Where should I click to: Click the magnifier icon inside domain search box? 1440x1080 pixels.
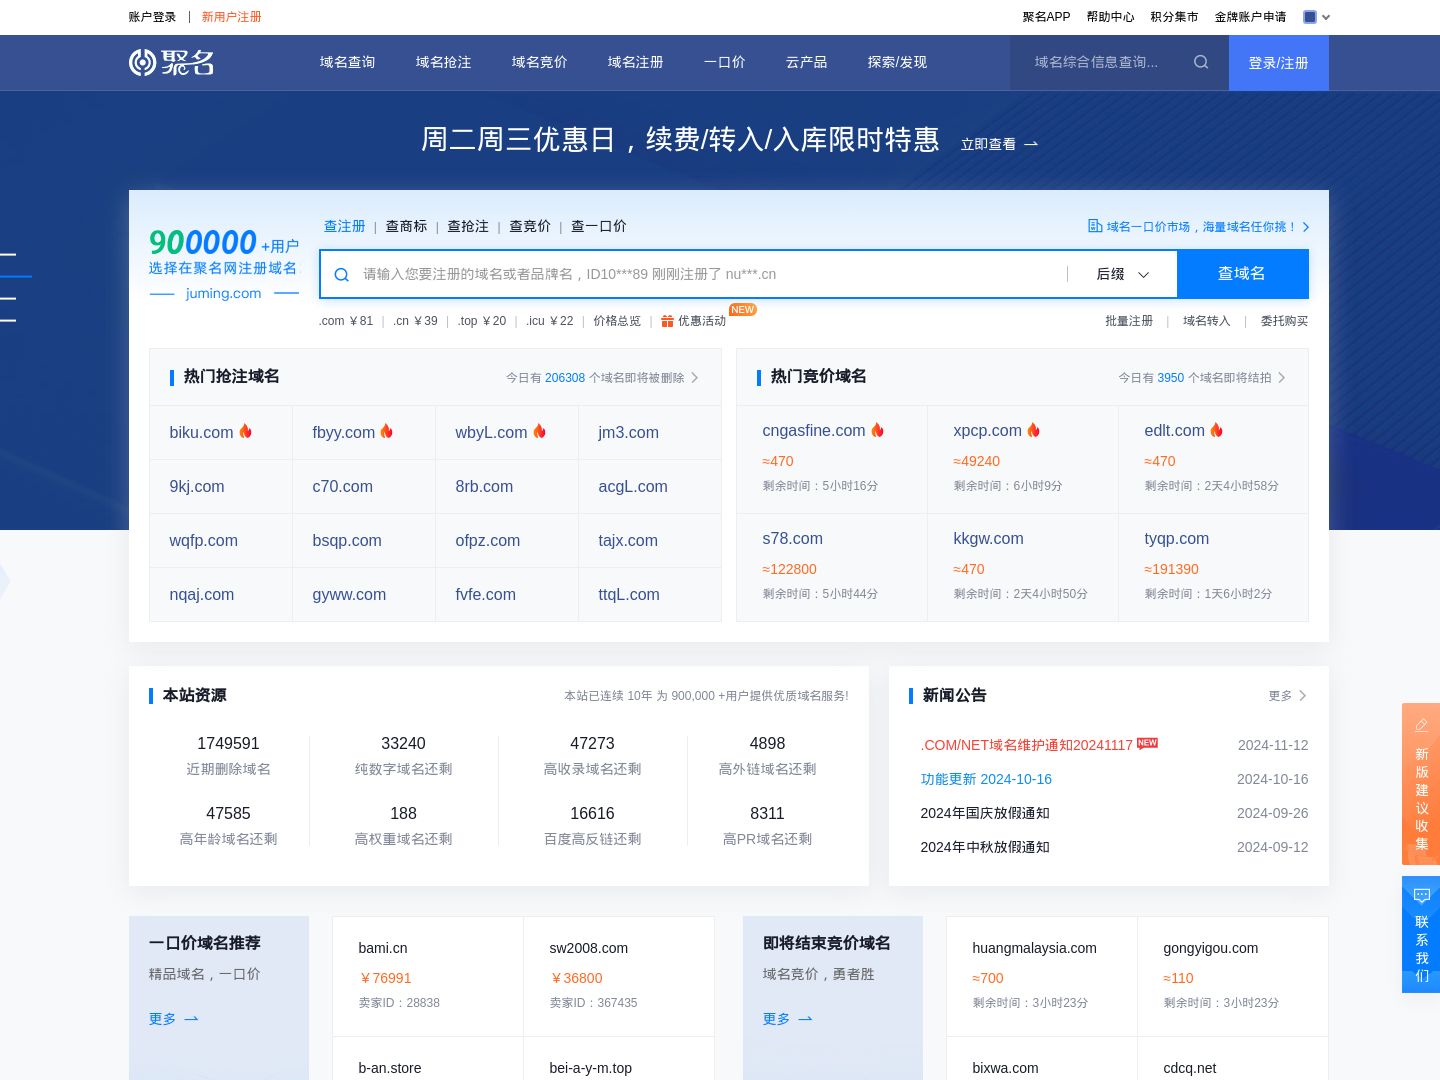click(x=341, y=274)
